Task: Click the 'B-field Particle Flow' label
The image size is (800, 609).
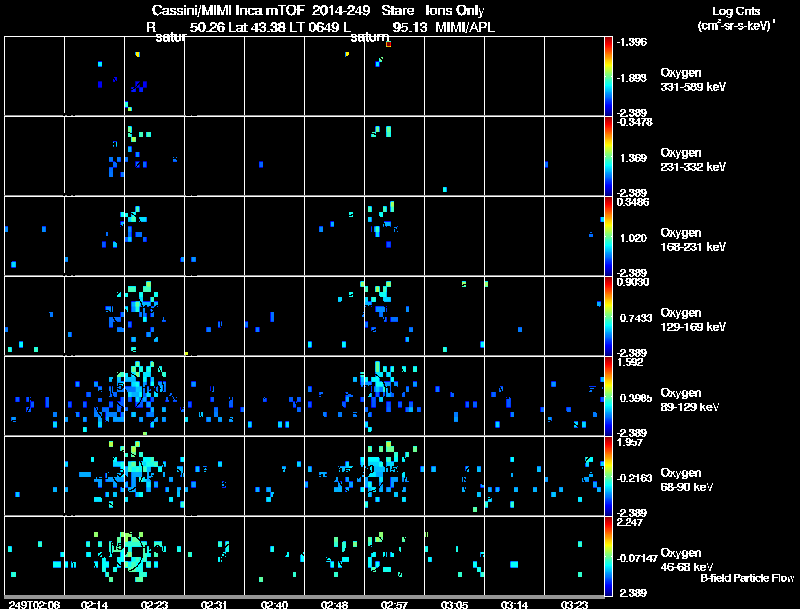Action: pyautogui.click(x=747, y=578)
